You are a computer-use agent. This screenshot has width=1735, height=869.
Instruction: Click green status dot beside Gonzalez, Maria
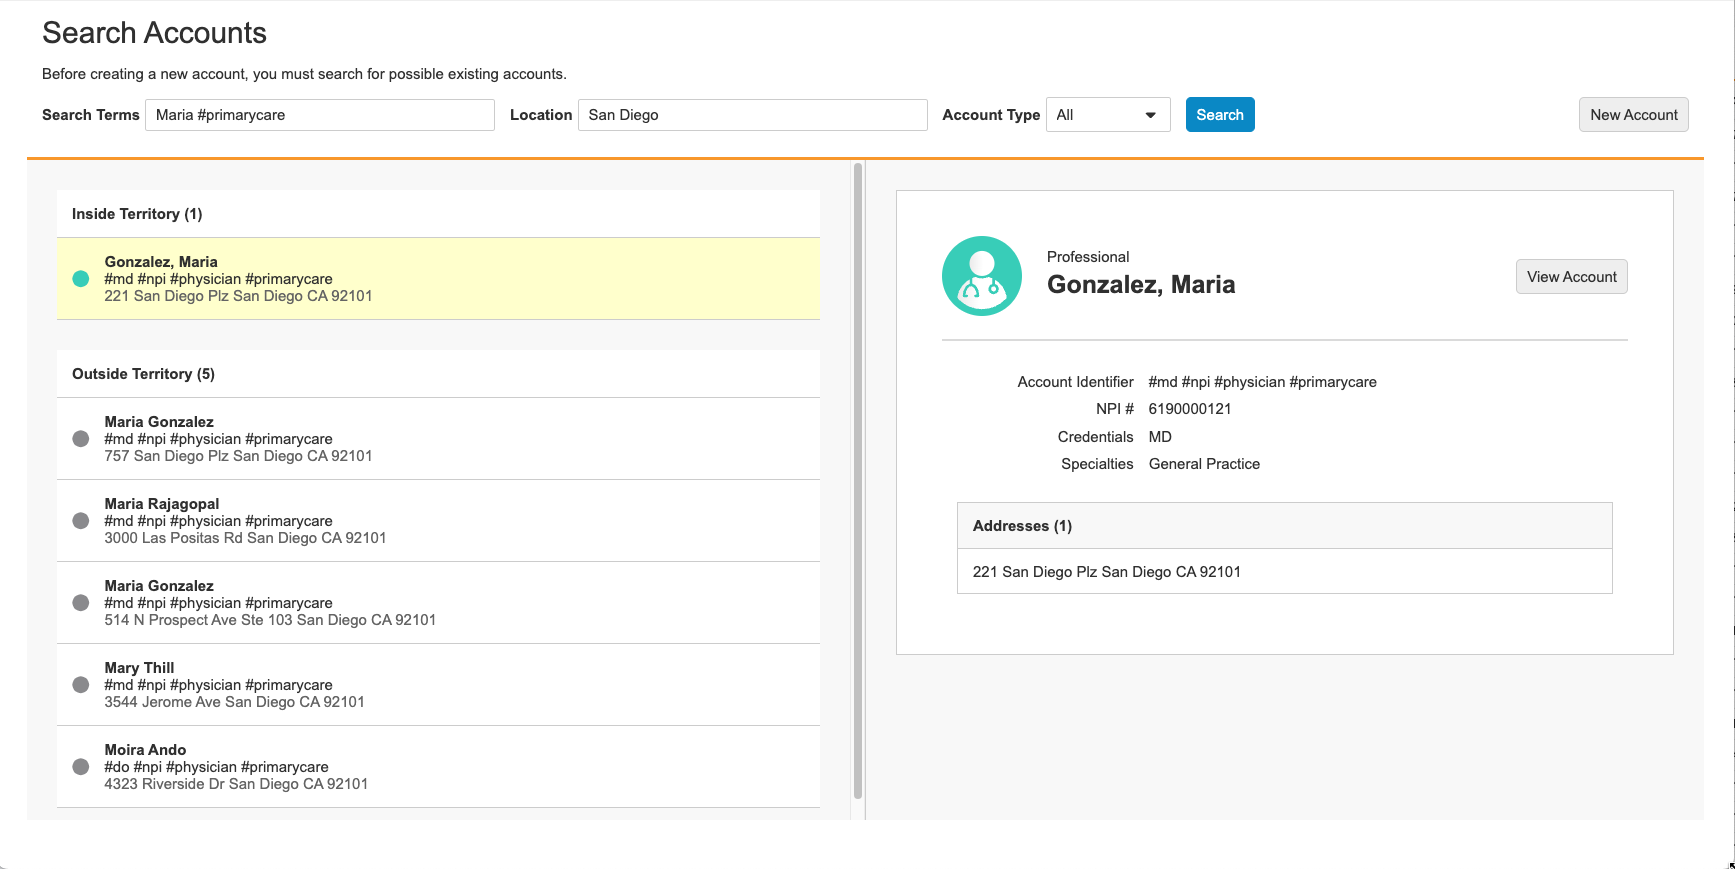(x=81, y=279)
